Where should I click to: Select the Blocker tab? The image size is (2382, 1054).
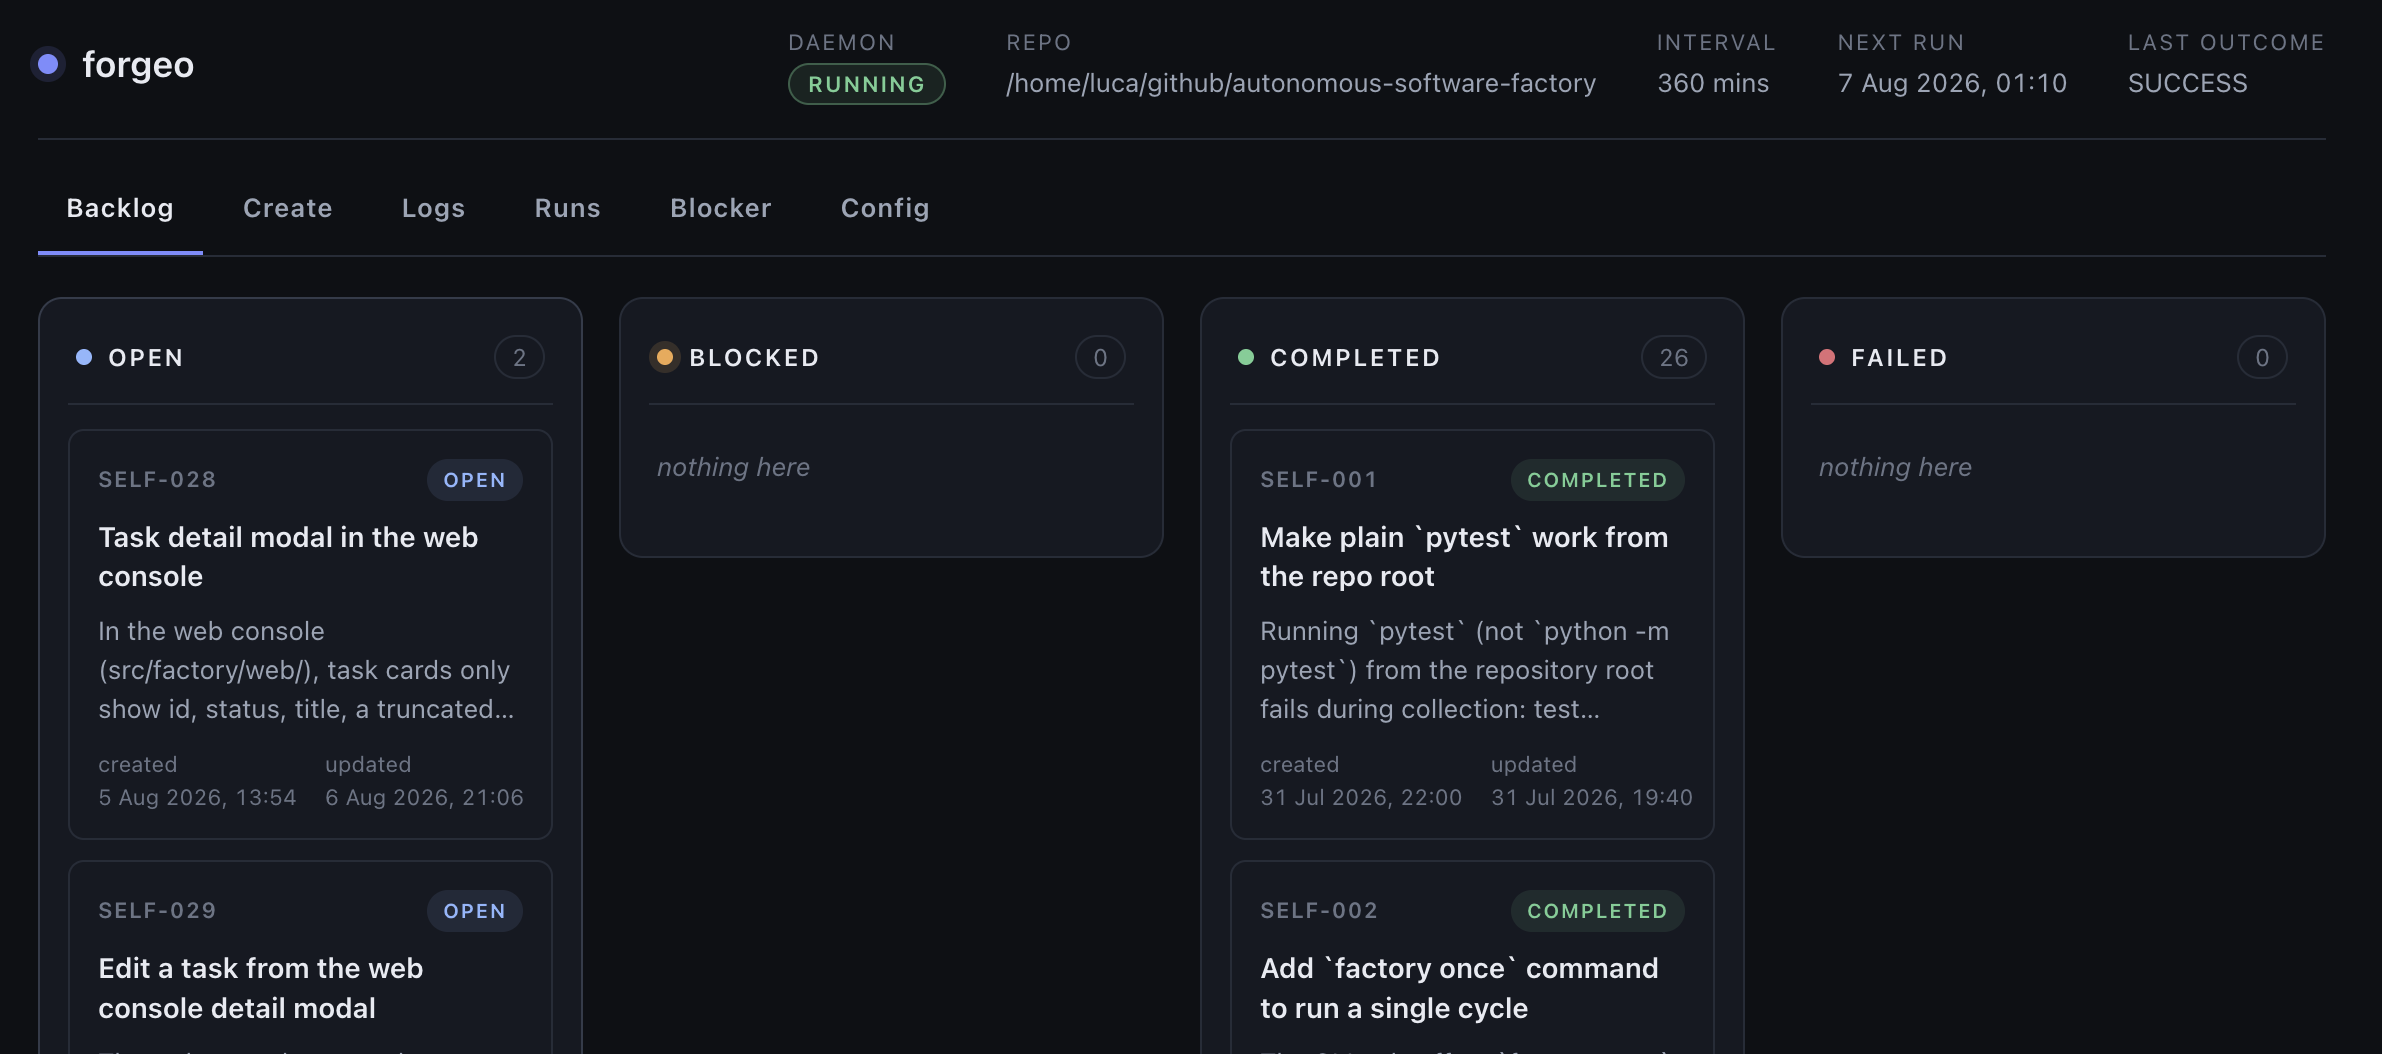pyautogui.click(x=721, y=208)
